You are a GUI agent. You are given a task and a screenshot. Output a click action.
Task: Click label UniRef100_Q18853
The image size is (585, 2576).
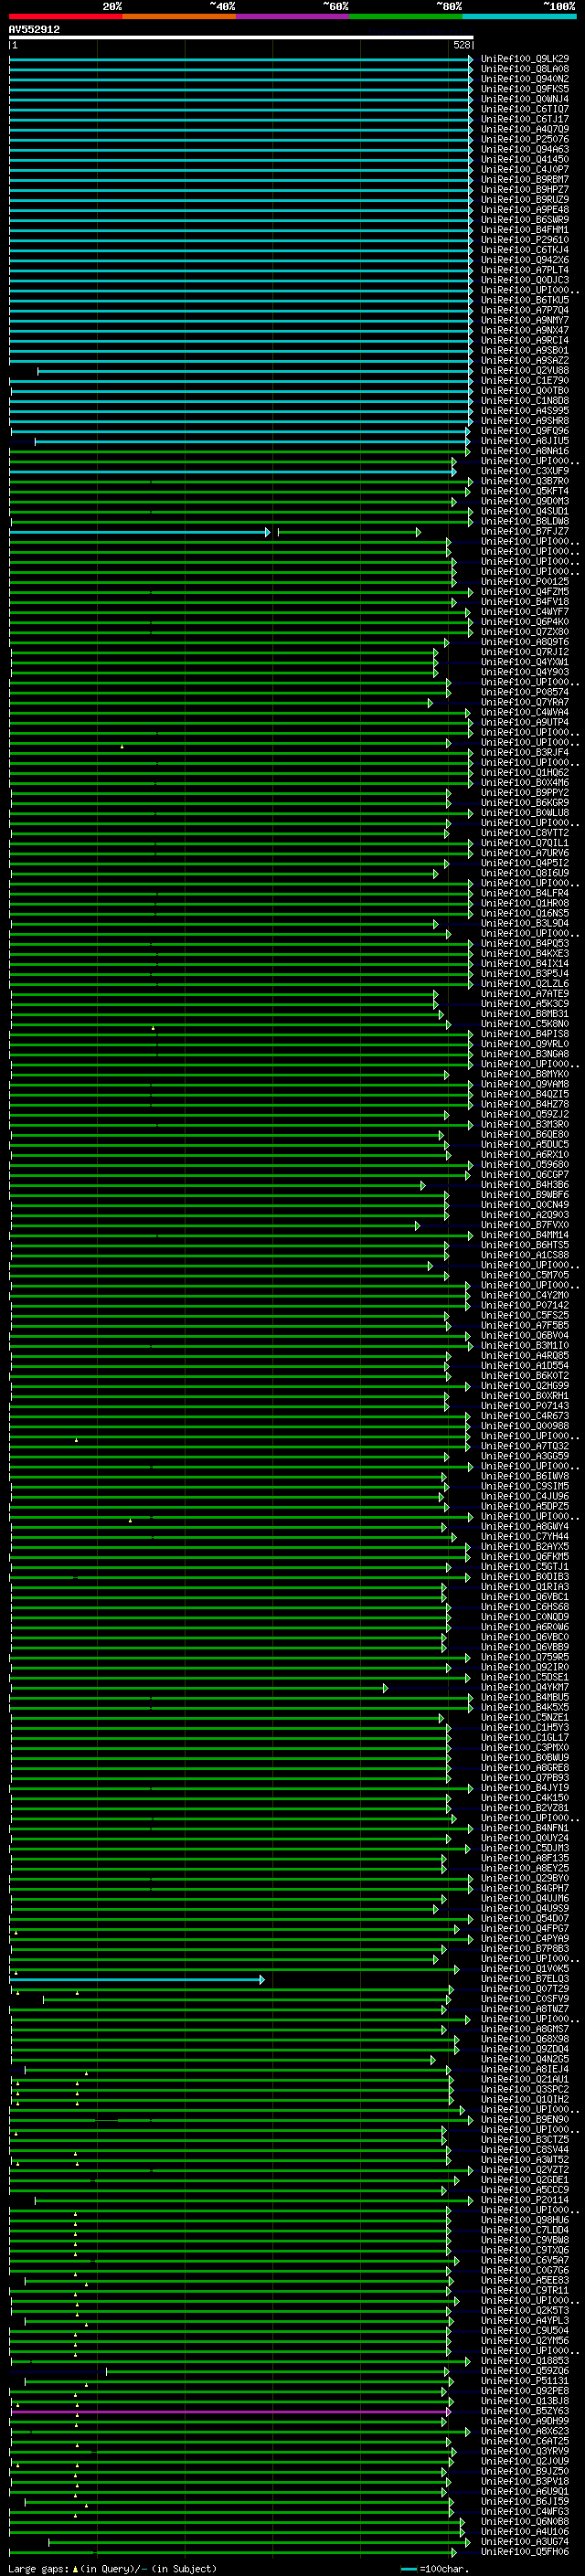tap(525, 2361)
